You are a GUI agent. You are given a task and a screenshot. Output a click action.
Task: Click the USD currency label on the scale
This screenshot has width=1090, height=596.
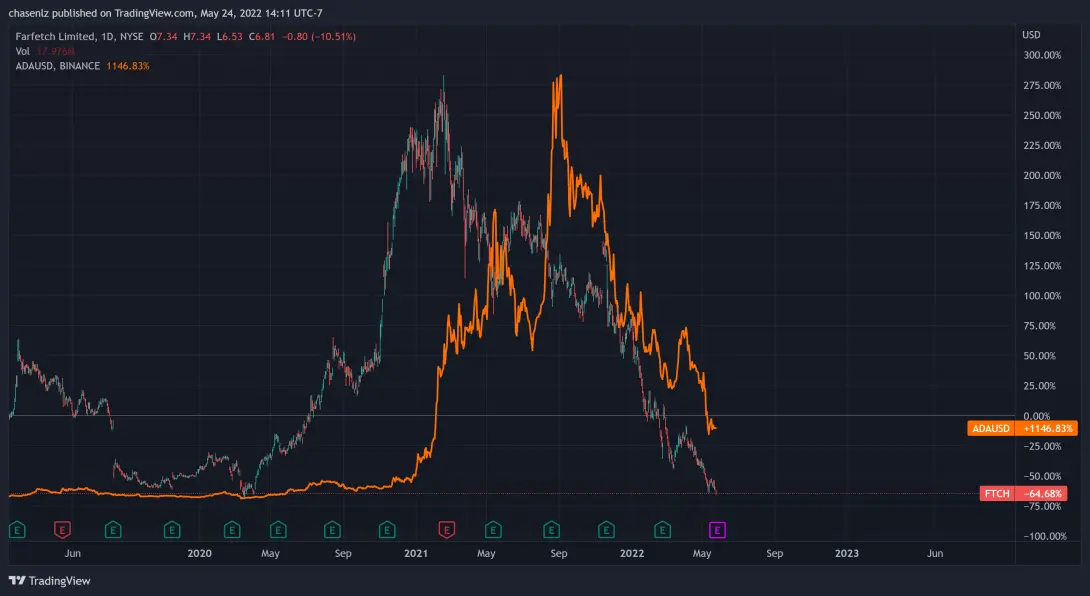click(1031, 35)
